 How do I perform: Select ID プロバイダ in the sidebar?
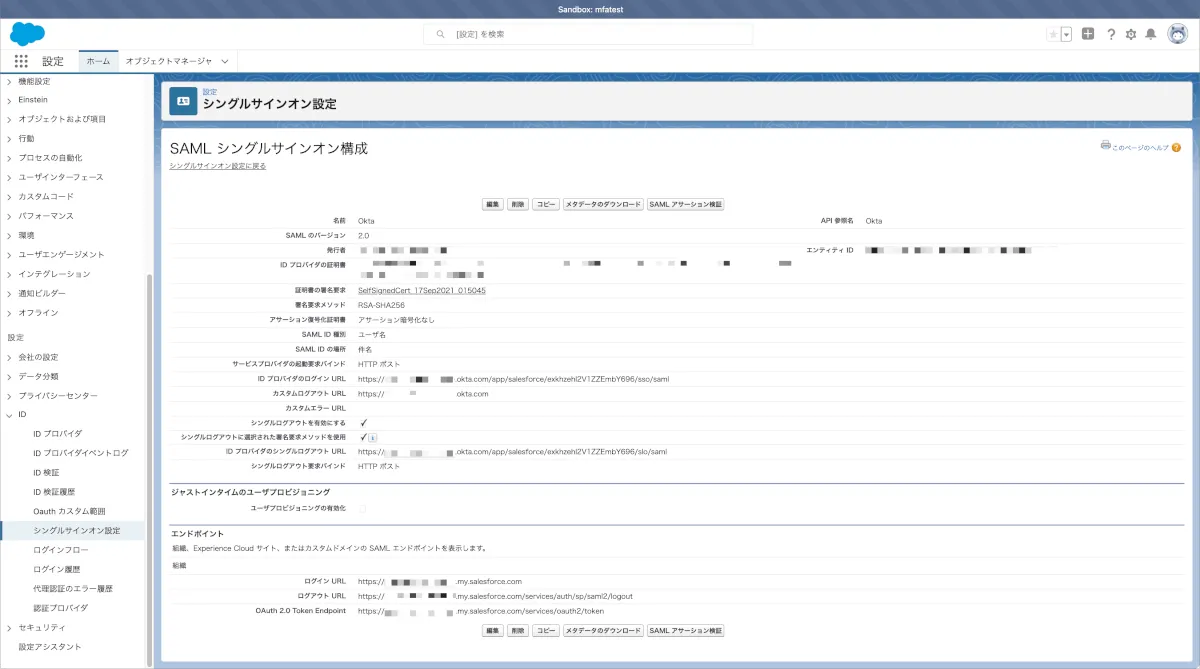click(x=58, y=434)
